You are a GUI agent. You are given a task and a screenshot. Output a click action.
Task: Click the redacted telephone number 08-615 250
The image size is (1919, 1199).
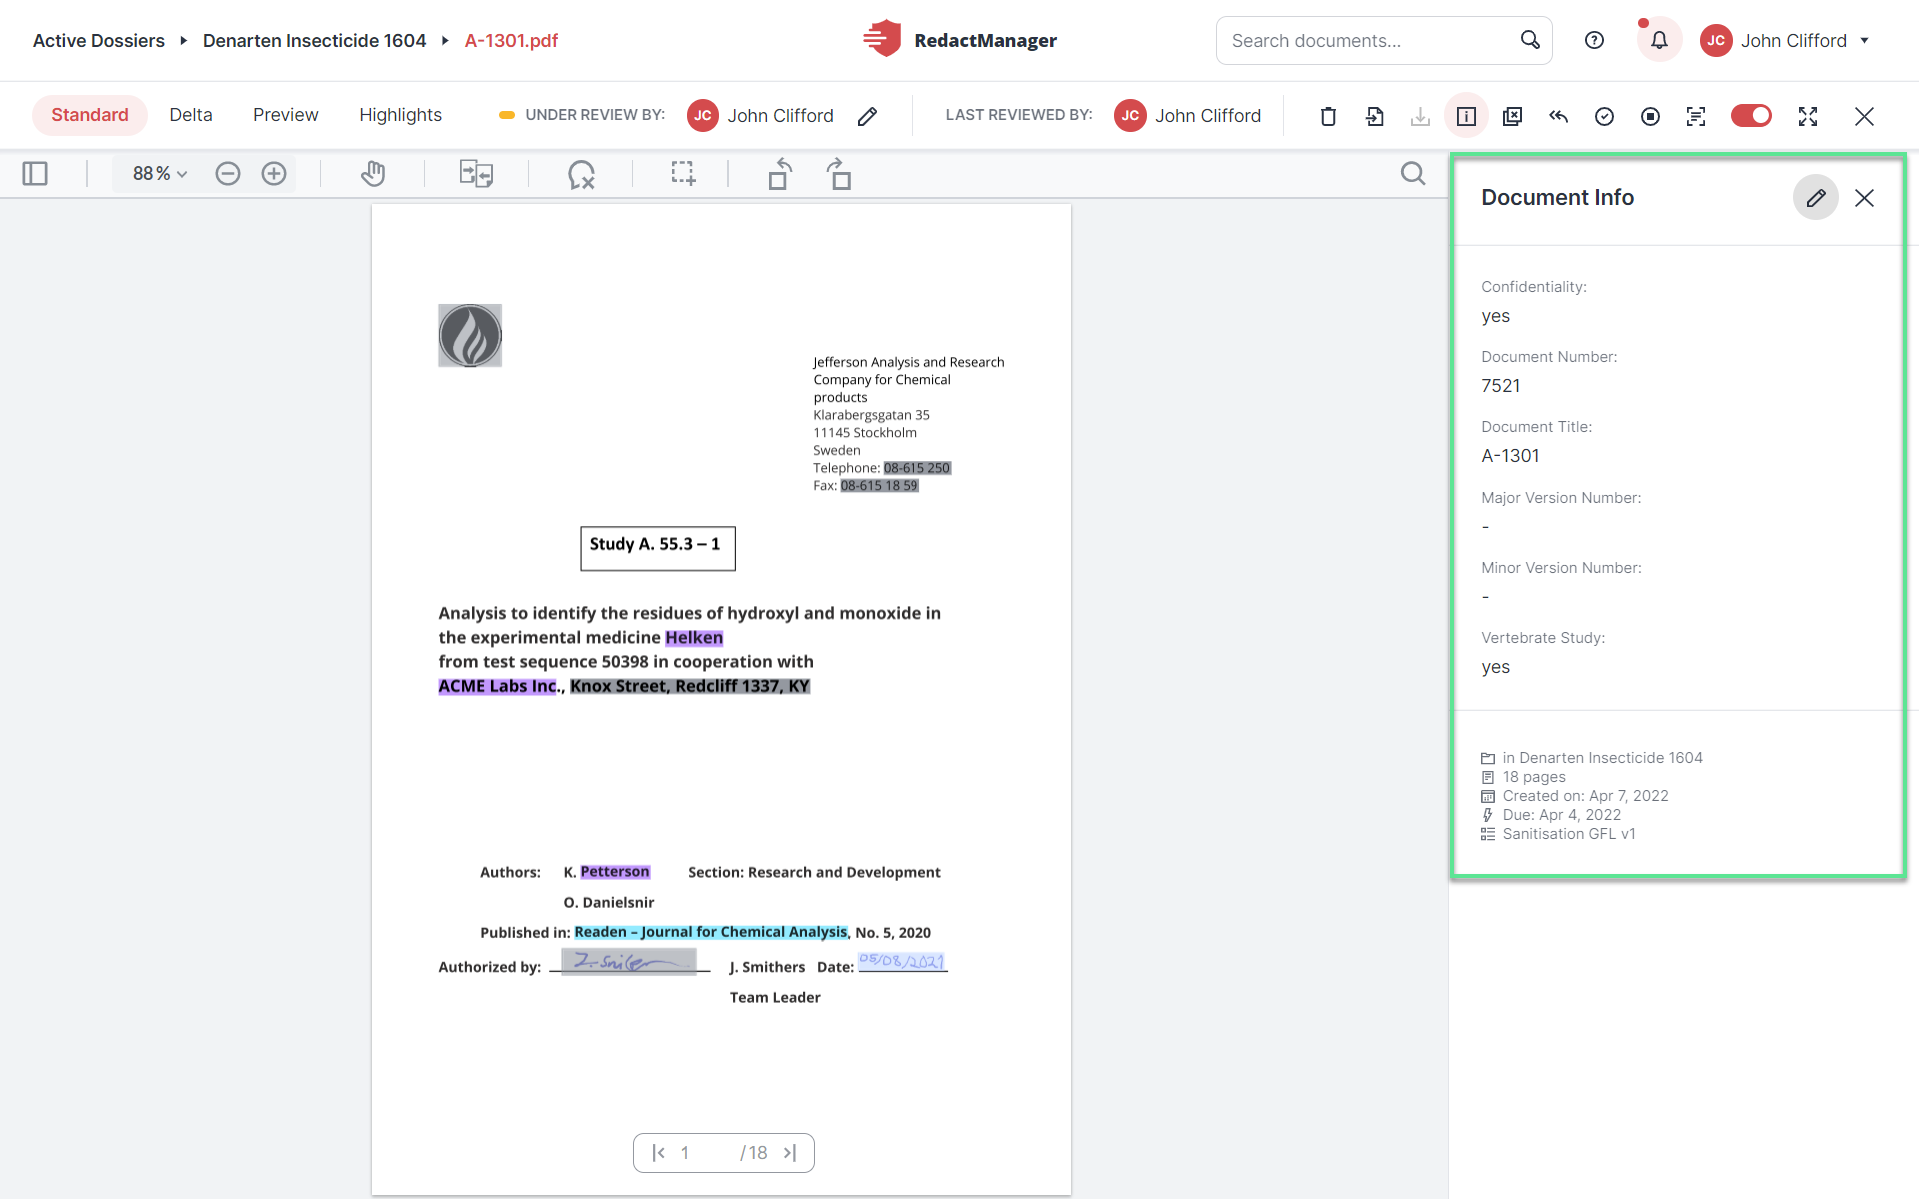917,468
